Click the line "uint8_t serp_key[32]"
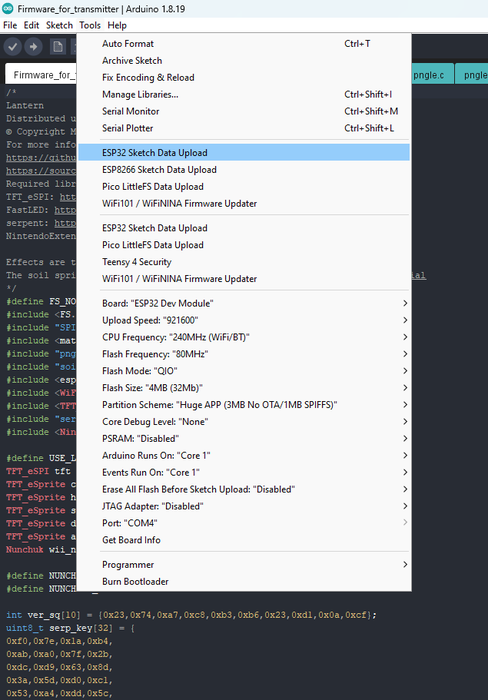The height and width of the screenshot is (700, 488). coord(70,628)
